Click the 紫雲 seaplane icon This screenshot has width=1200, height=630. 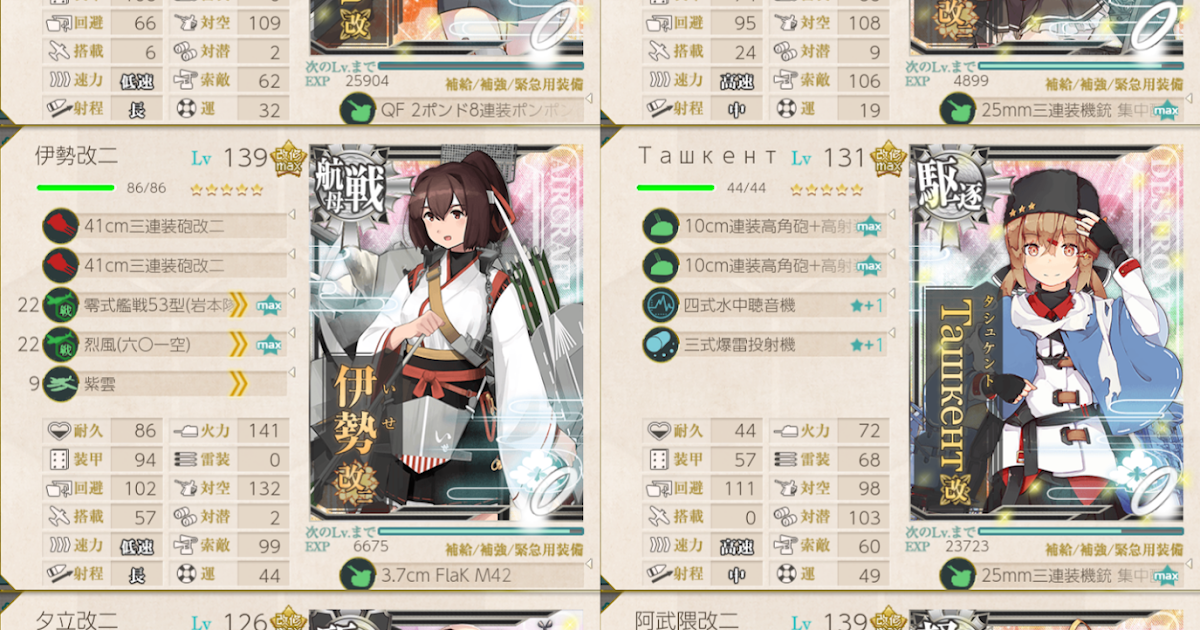click(61, 383)
